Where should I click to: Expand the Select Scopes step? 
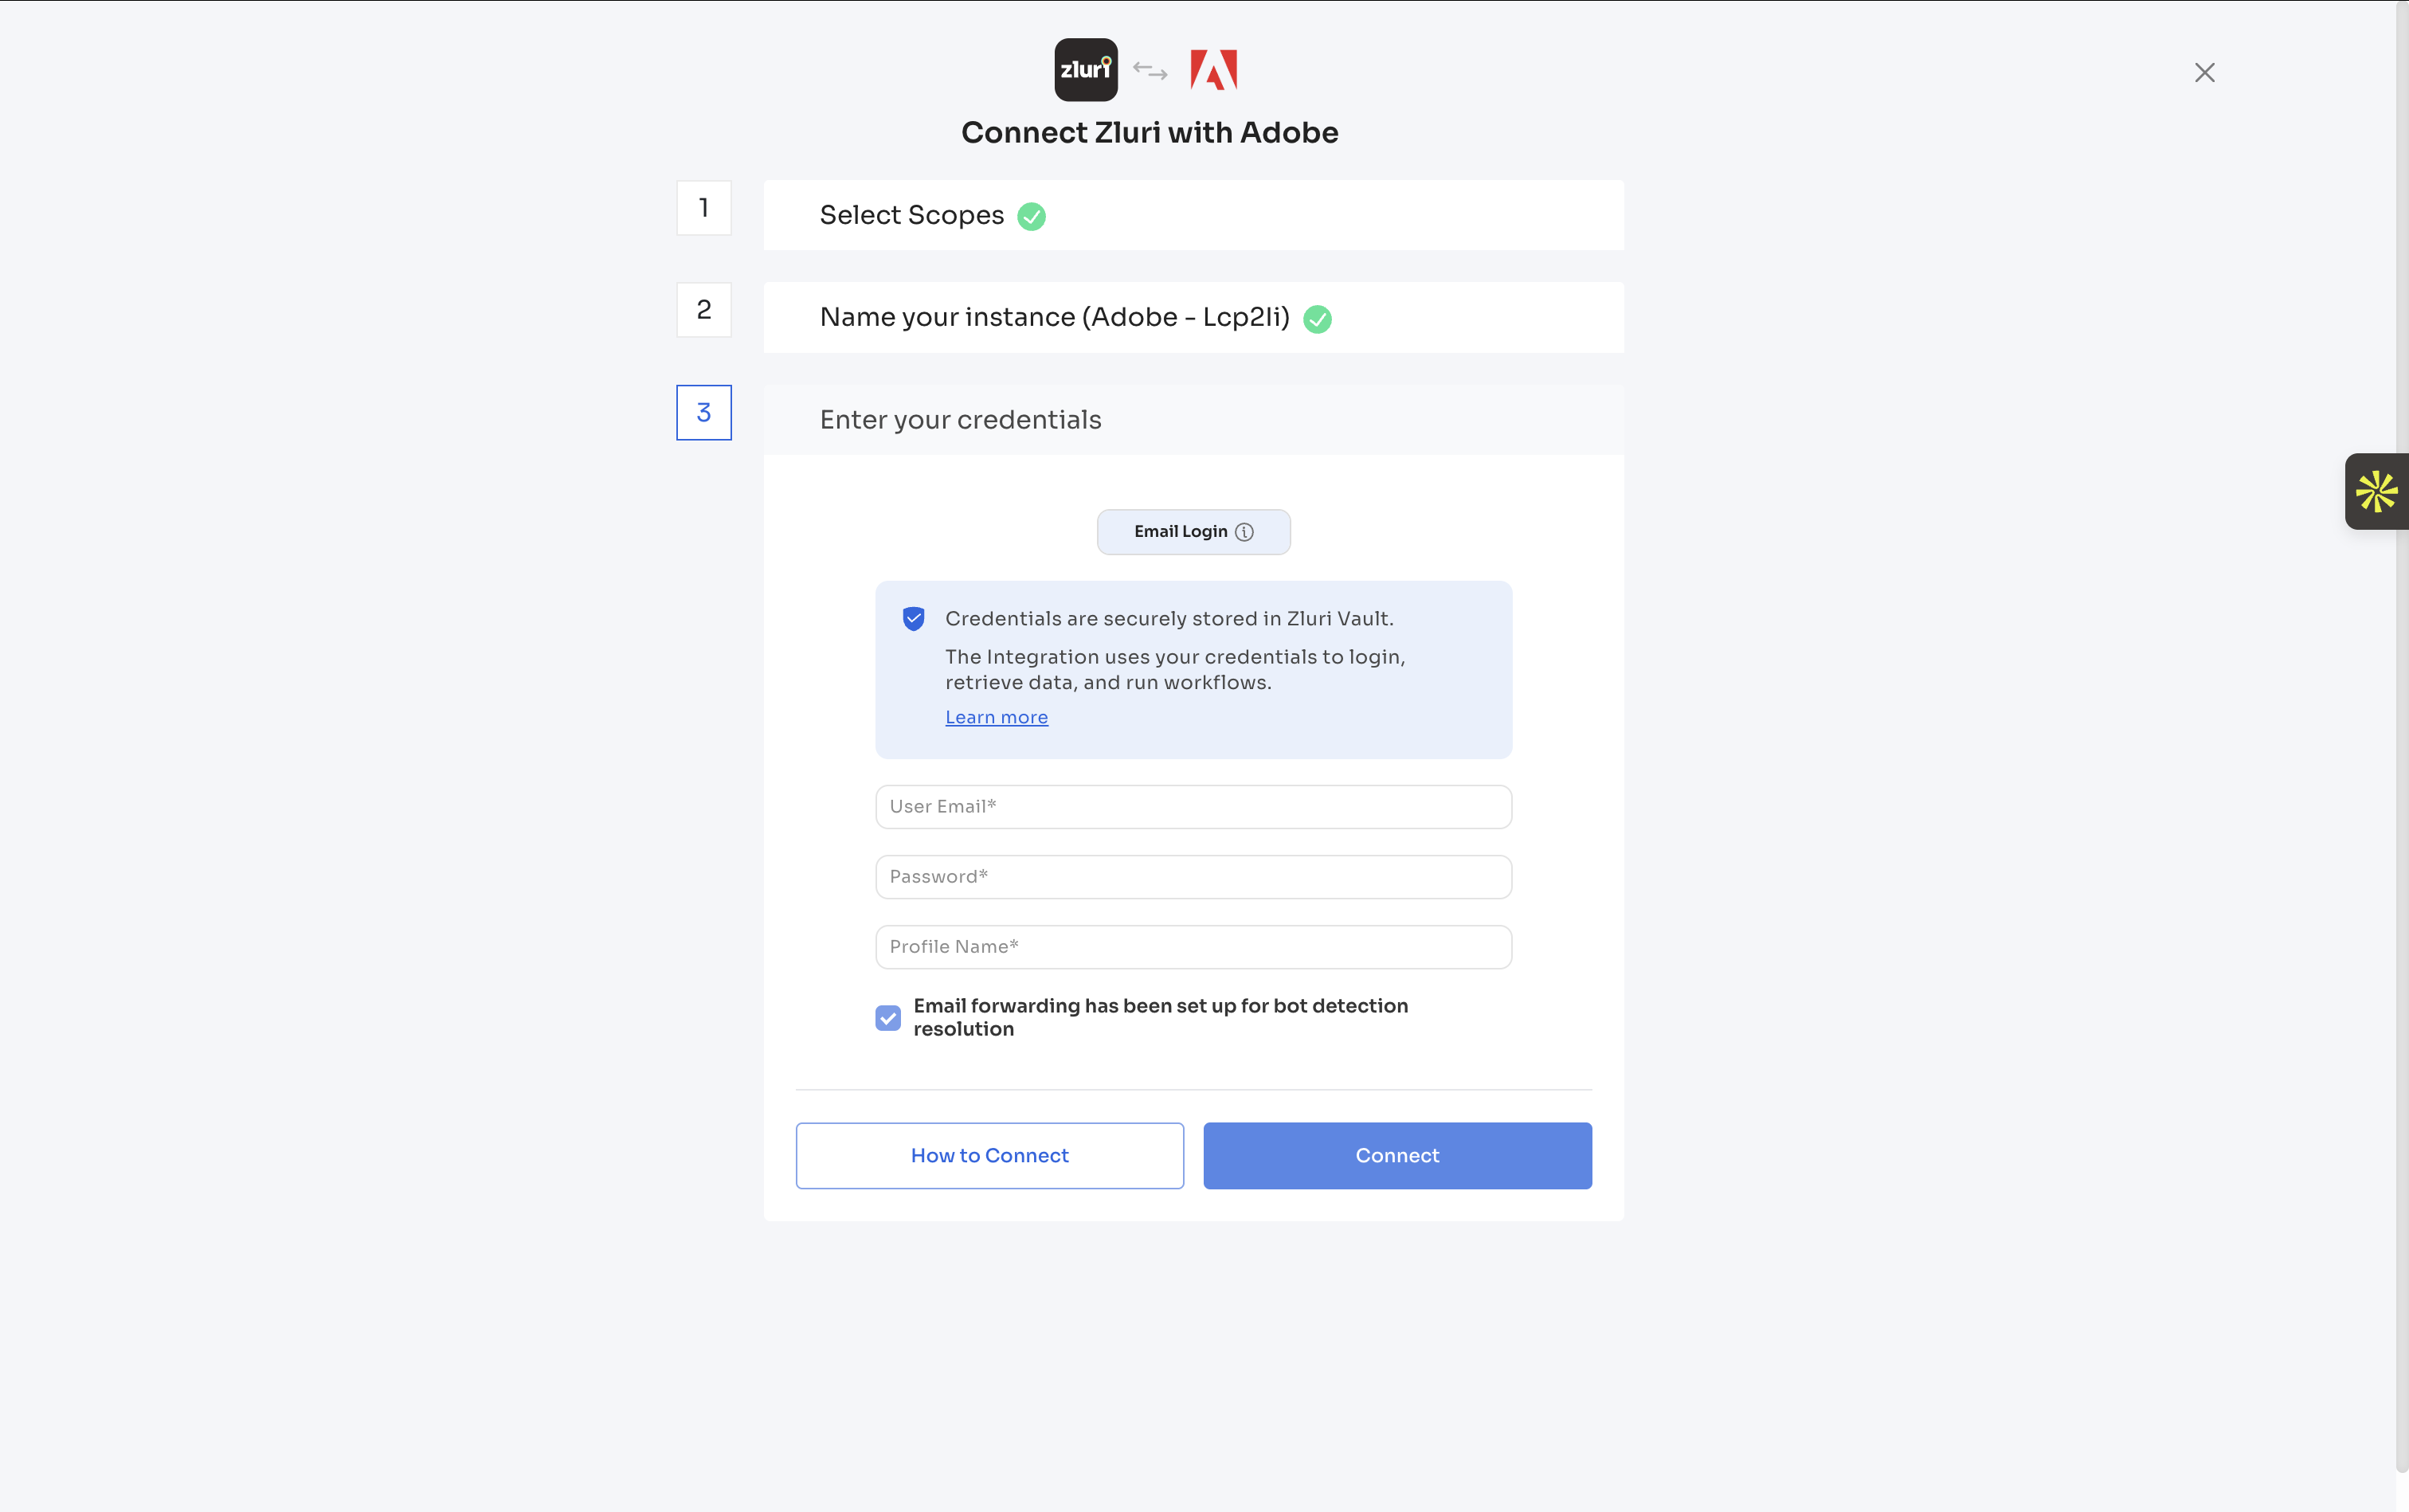[x=1193, y=215]
